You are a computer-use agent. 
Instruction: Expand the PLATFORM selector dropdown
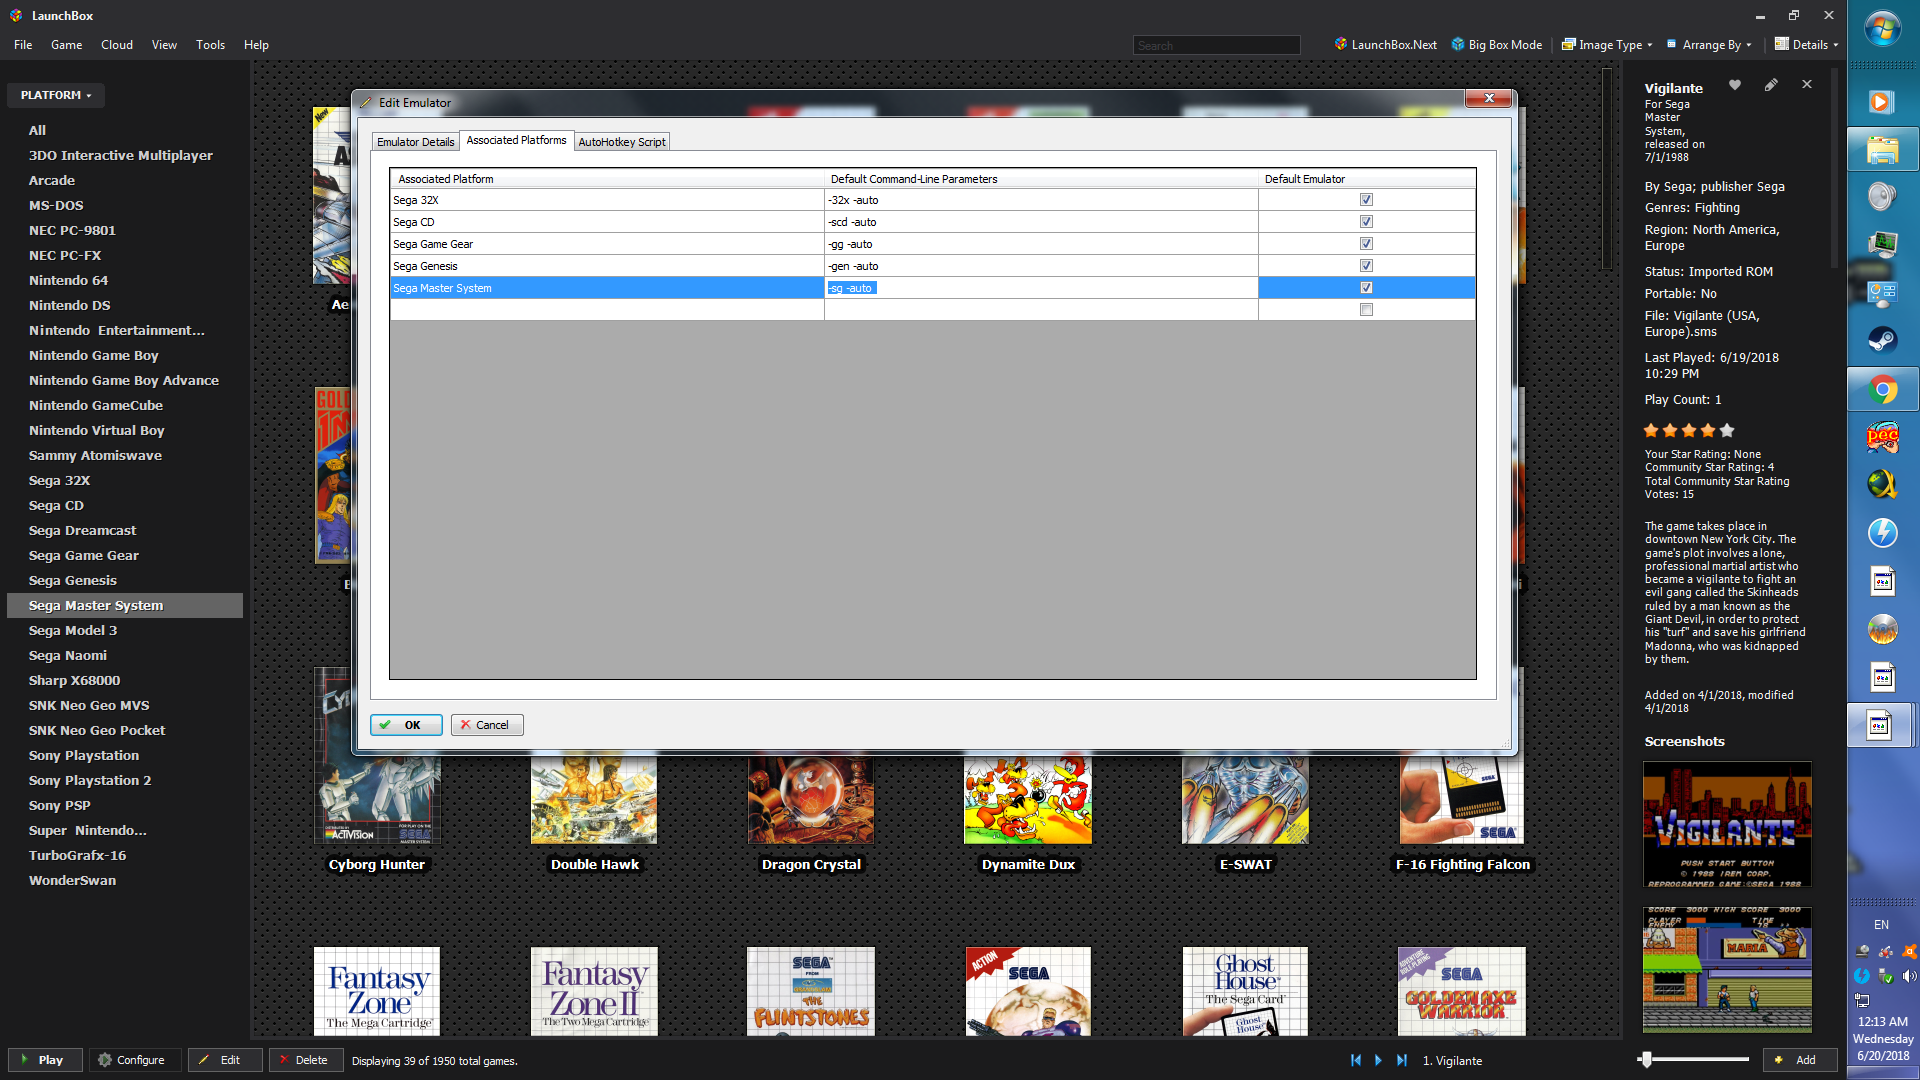56,95
